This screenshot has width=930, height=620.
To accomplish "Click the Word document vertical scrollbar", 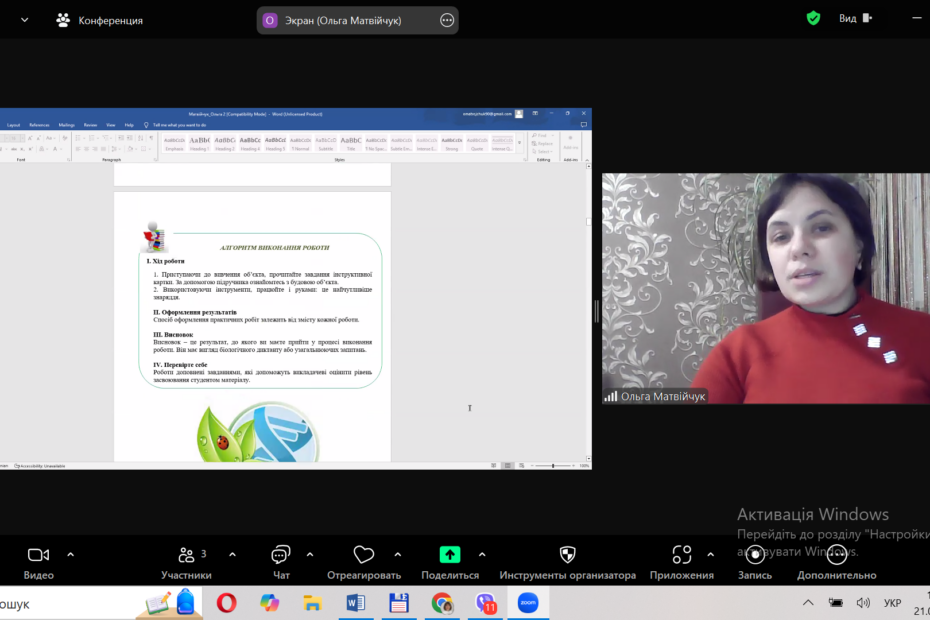I will click(588, 312).
